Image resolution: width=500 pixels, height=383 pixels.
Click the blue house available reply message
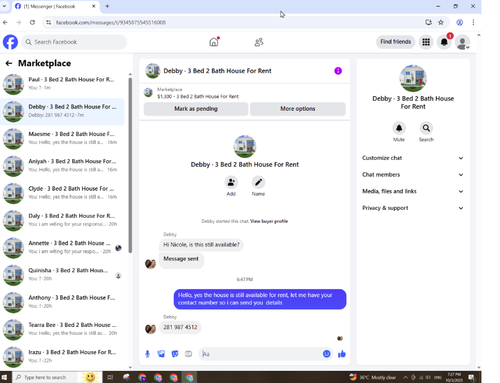(x=260, y=299)
